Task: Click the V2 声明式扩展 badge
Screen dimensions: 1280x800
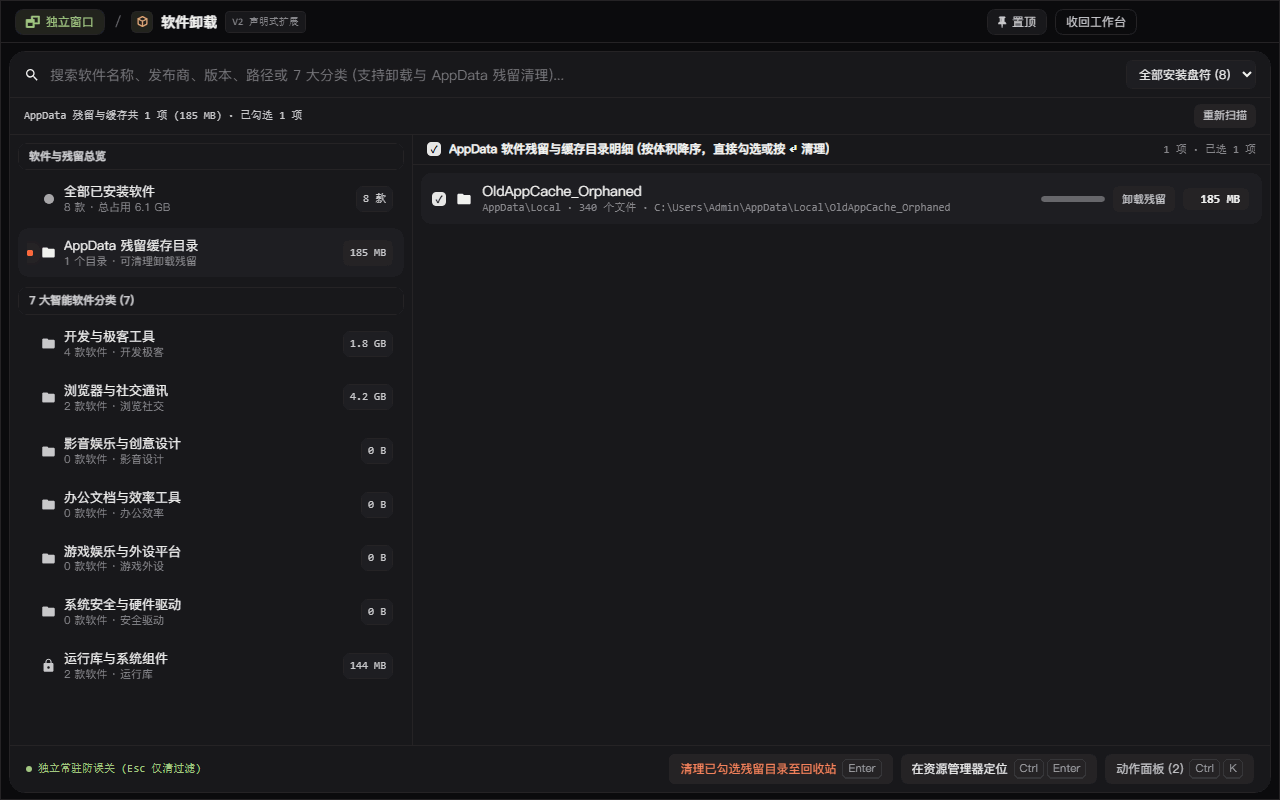Action: click(x=265, y=22)
